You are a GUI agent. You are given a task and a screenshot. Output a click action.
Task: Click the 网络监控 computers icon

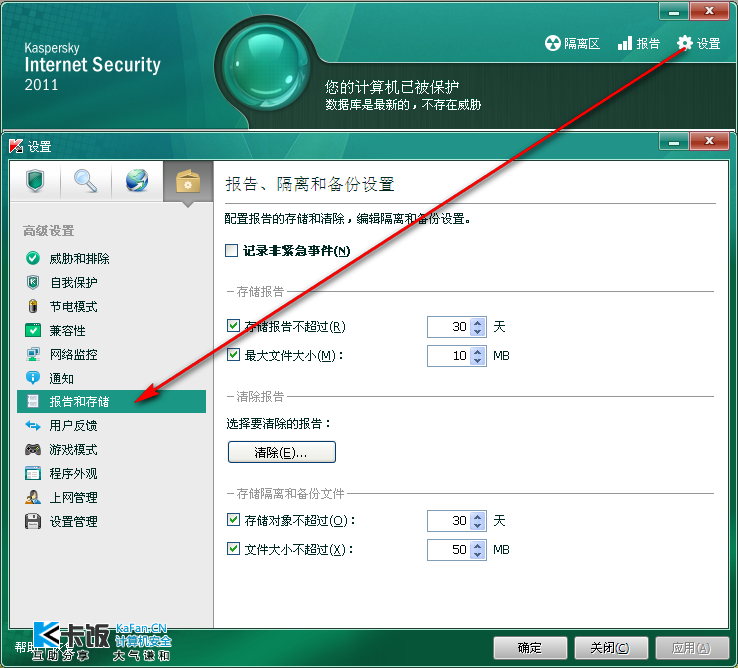click(x=32, y=354)
